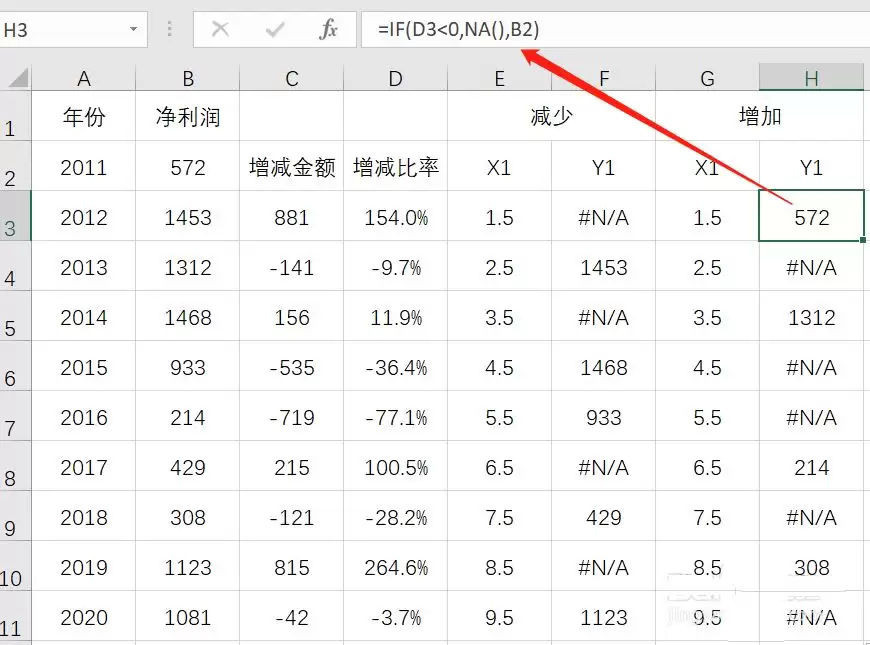Select cell showing -719
The width and height of the screenshot is (870, 645).
[291, 417]
